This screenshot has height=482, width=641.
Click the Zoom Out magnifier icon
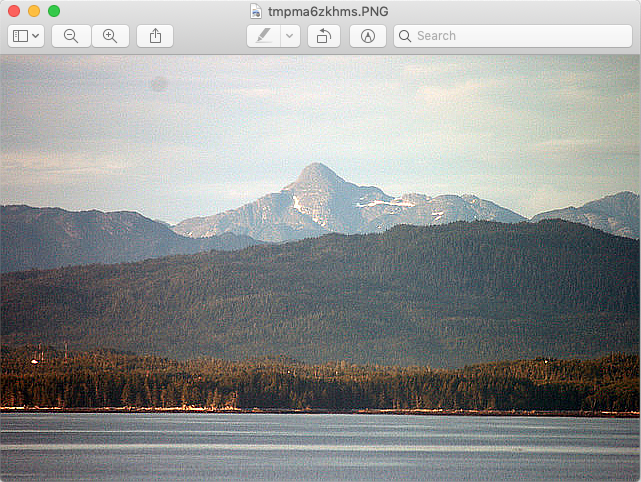tap(71, 36)
